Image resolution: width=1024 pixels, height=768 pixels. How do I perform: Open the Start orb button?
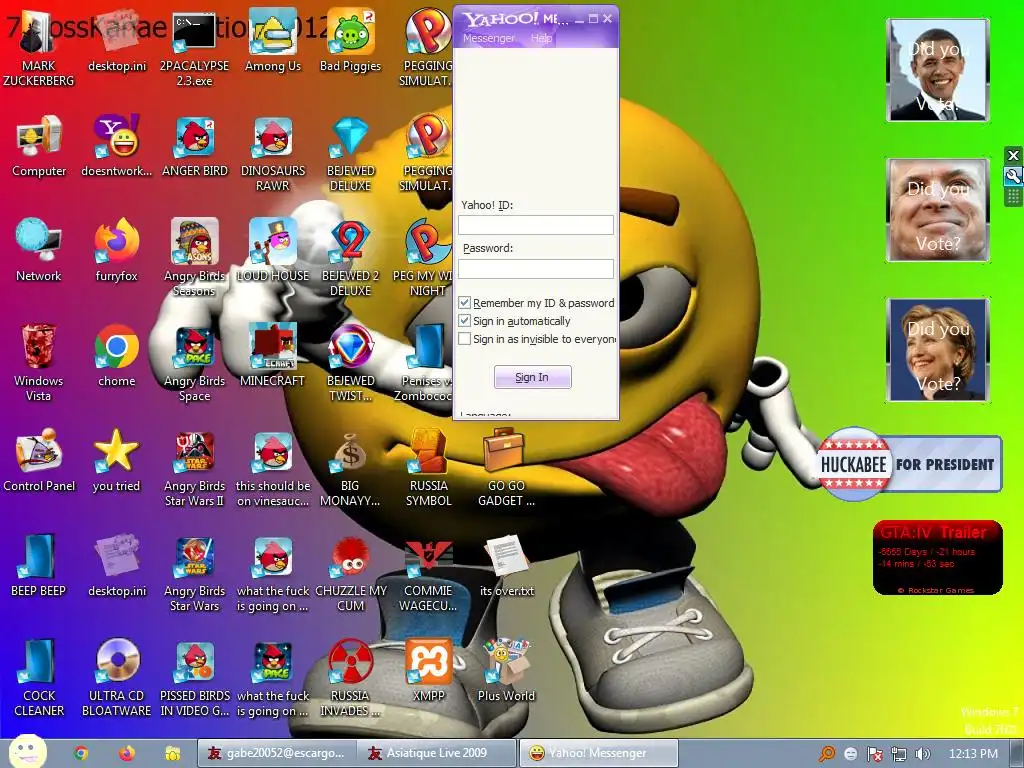click(27, 751)
